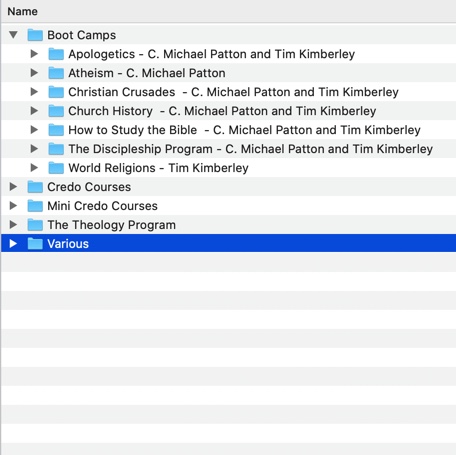Click empty list area below Various
456x455 pixels.
point(228,333)
